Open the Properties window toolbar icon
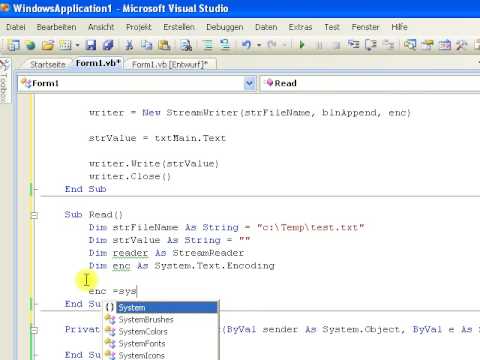The width and height of the screenshot is (480, 360). point(427,45)
